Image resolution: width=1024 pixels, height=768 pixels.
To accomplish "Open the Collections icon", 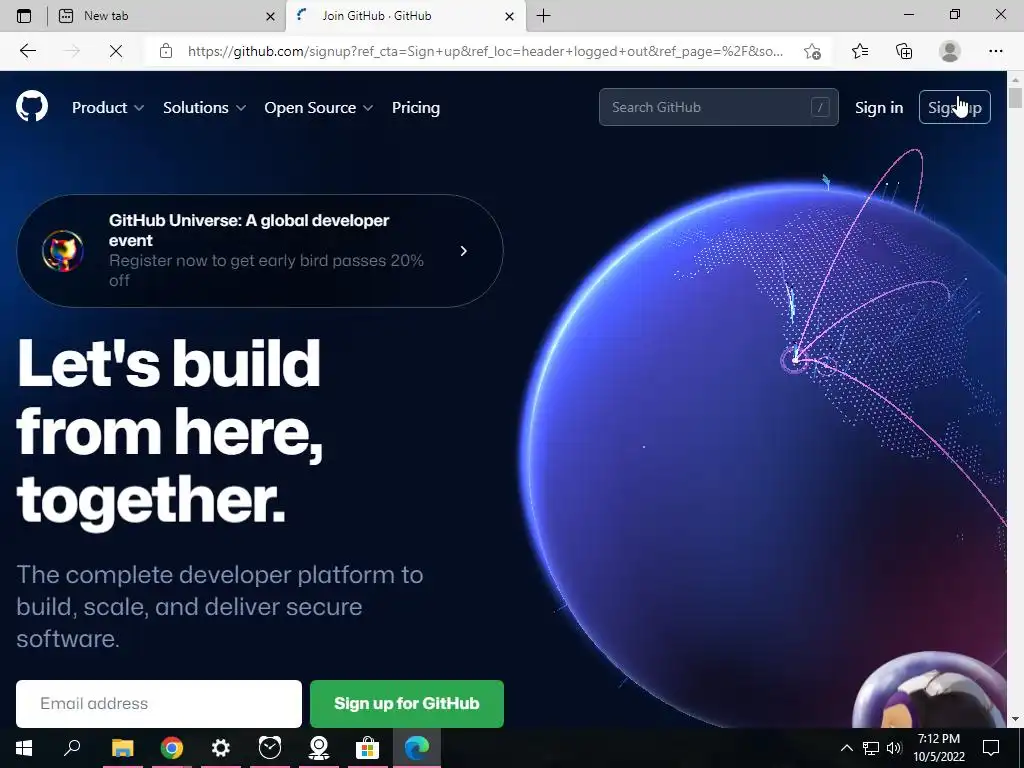I will point(904,51).
